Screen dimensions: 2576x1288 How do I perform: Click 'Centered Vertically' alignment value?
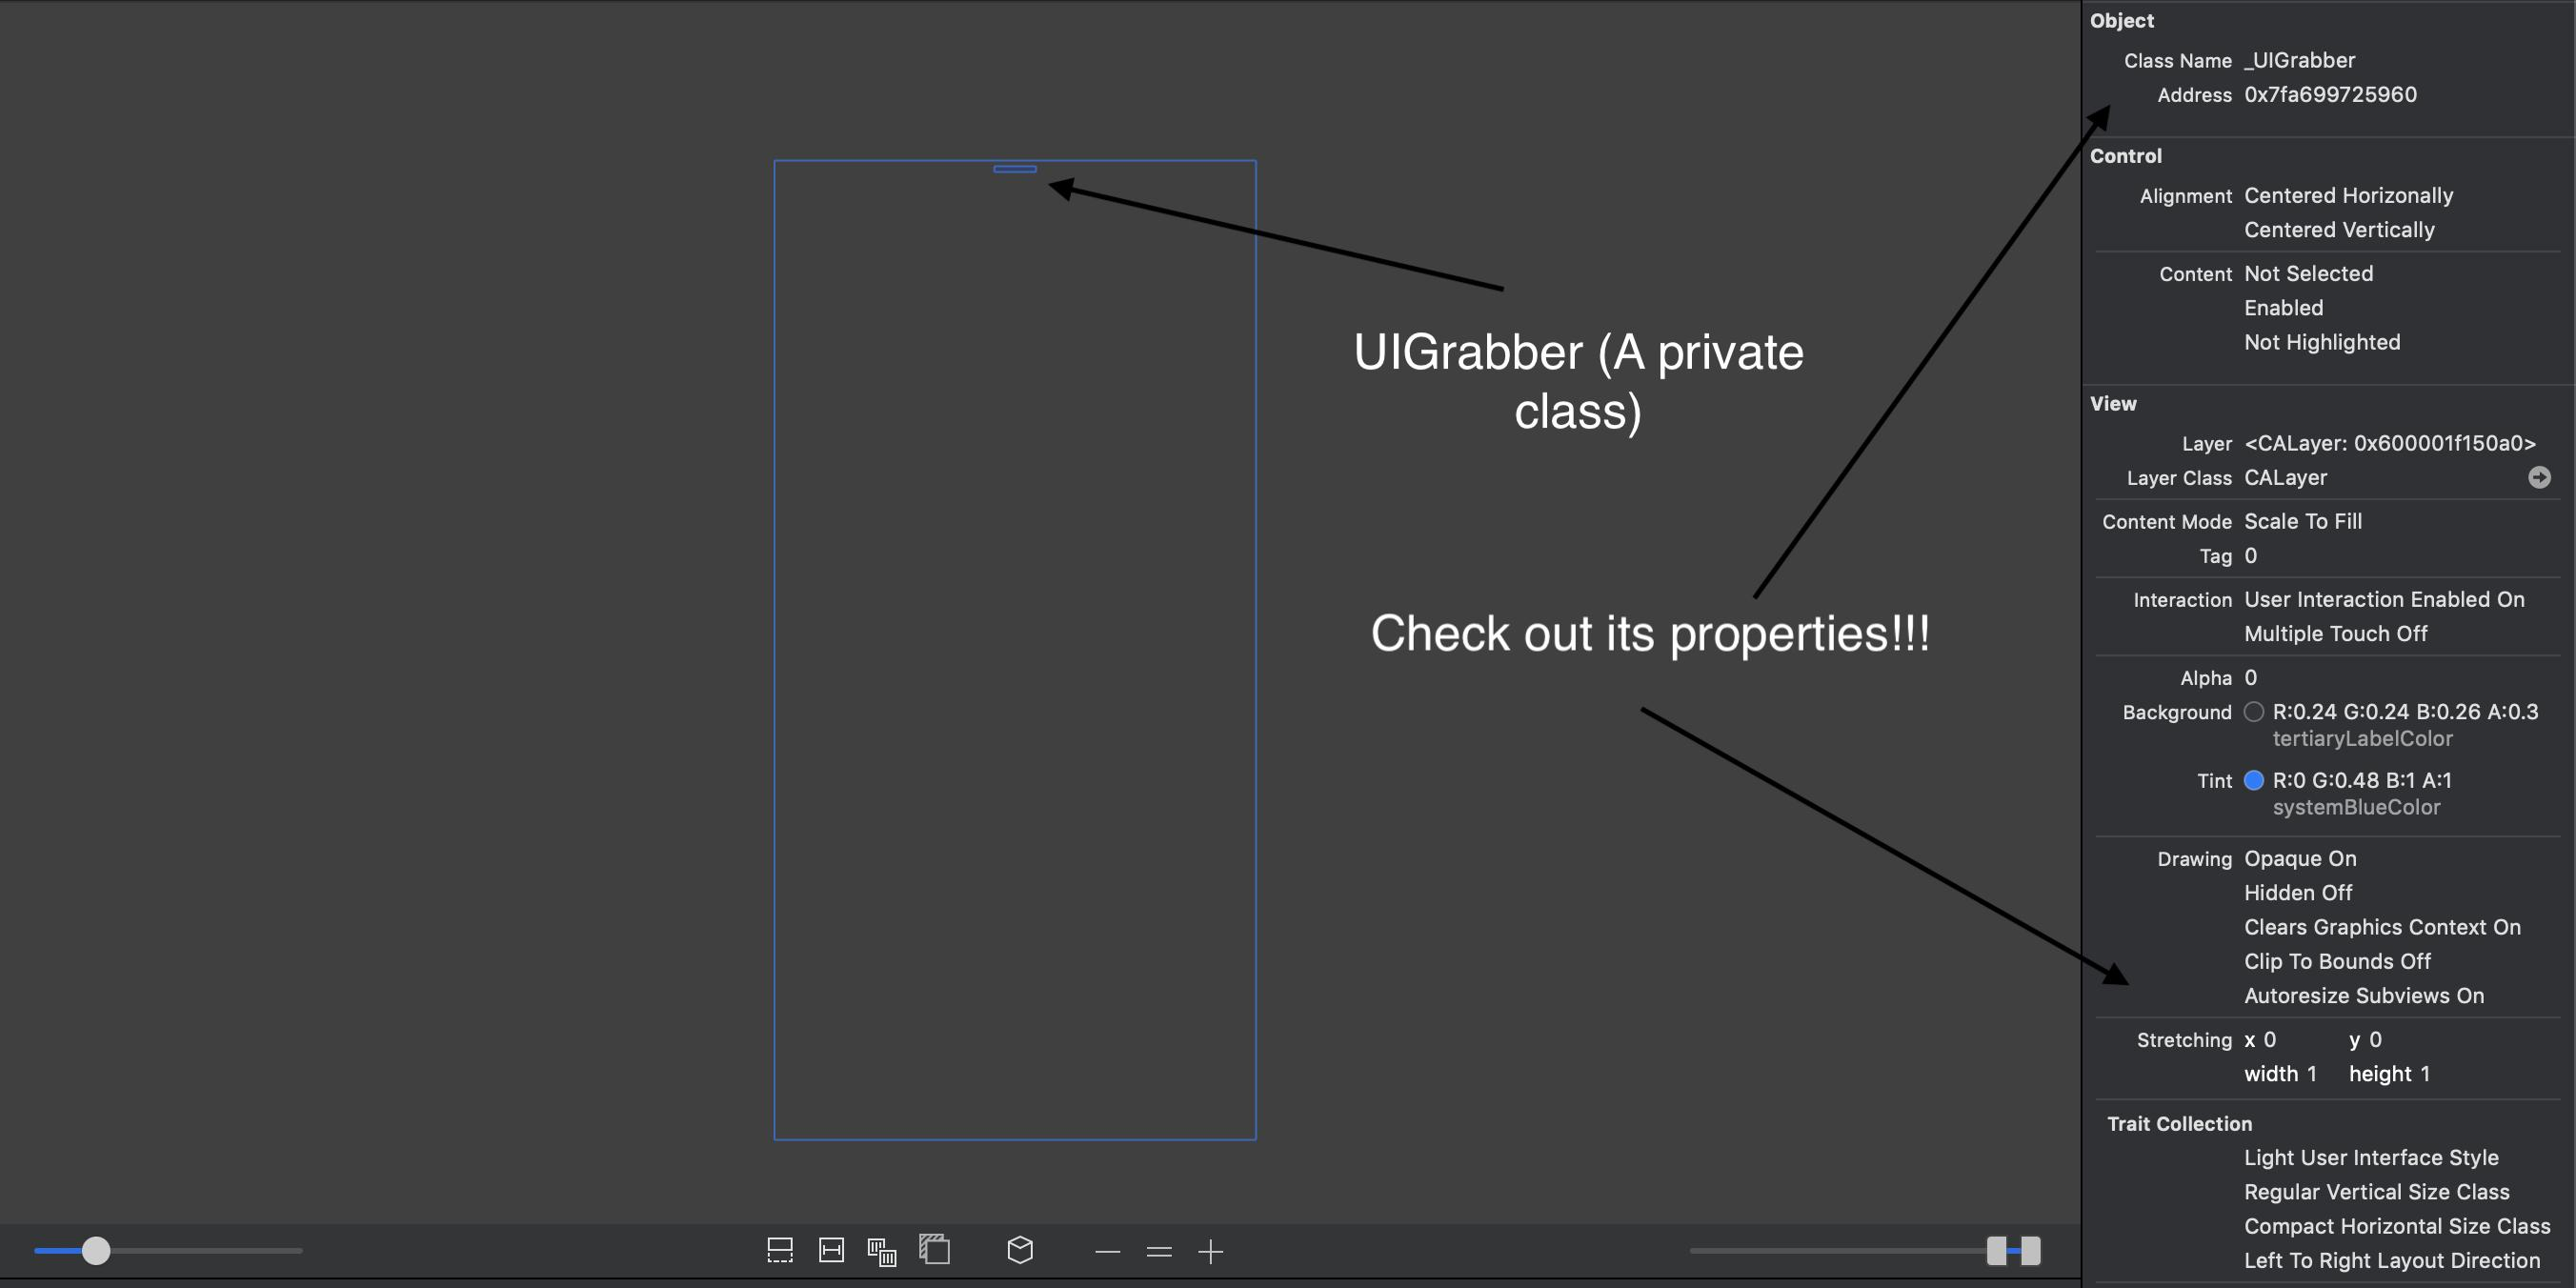2339,230
